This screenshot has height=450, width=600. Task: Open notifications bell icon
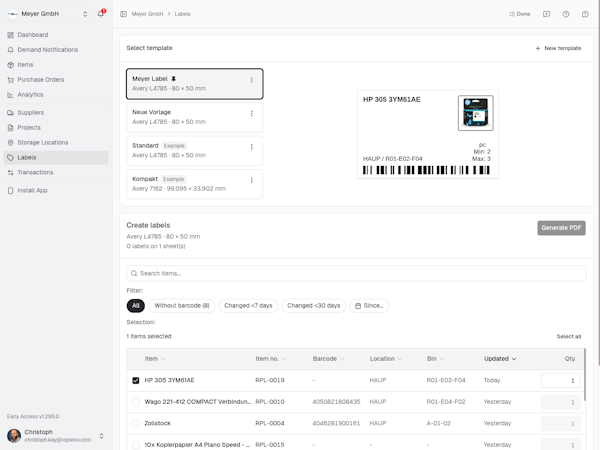(101, 14)
